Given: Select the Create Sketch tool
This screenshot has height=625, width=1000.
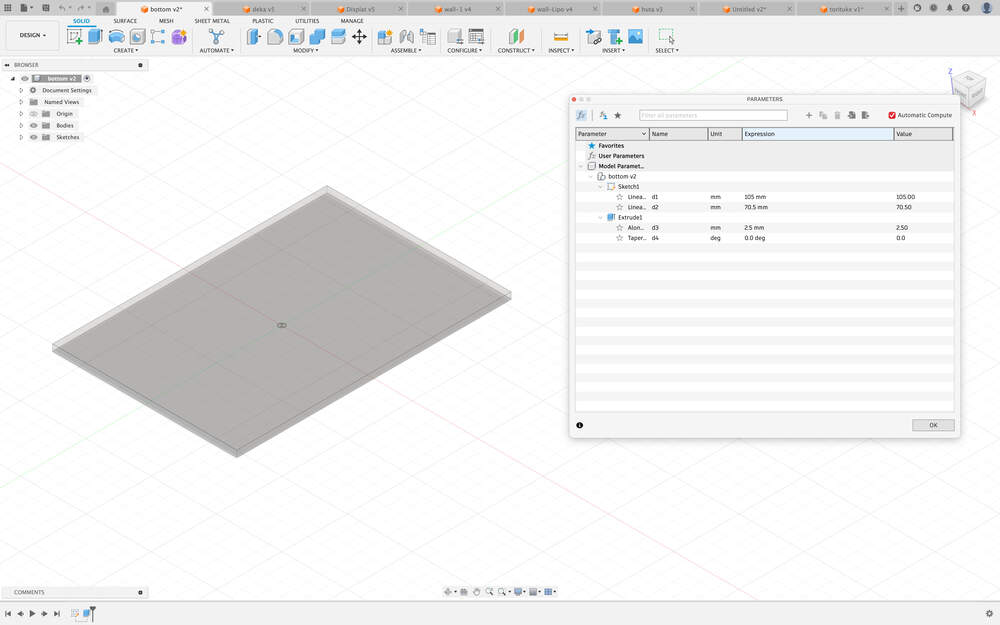Looking at the screenshot, I should [75, 37].
